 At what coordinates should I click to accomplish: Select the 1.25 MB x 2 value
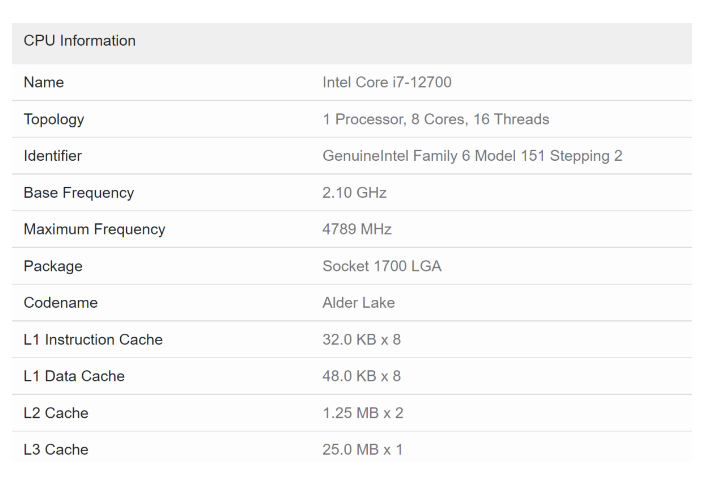click(x=363, y=413)
